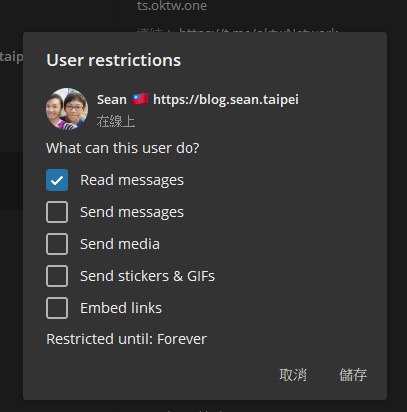This screenshot has width=407, height=412.
Task: Click the User restrictions dialog title
Action: coord(114,60)
